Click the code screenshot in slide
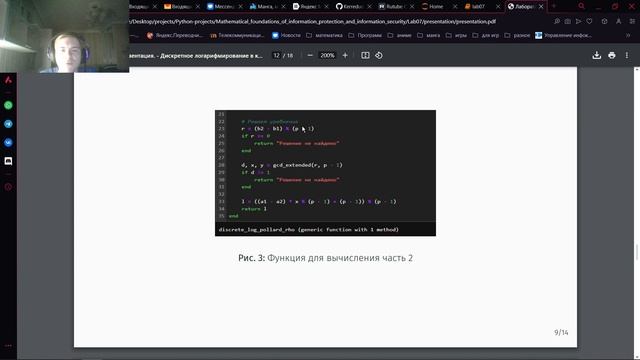 tap(325, 173)
